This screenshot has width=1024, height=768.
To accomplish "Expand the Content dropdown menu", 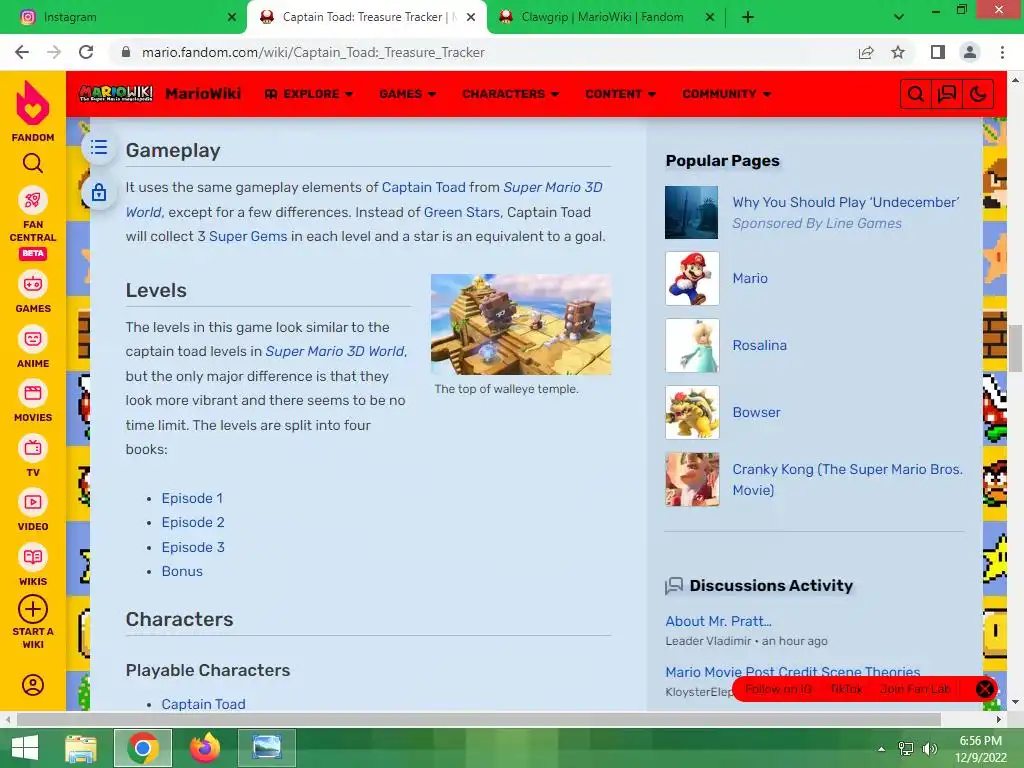I will [620, 94].
